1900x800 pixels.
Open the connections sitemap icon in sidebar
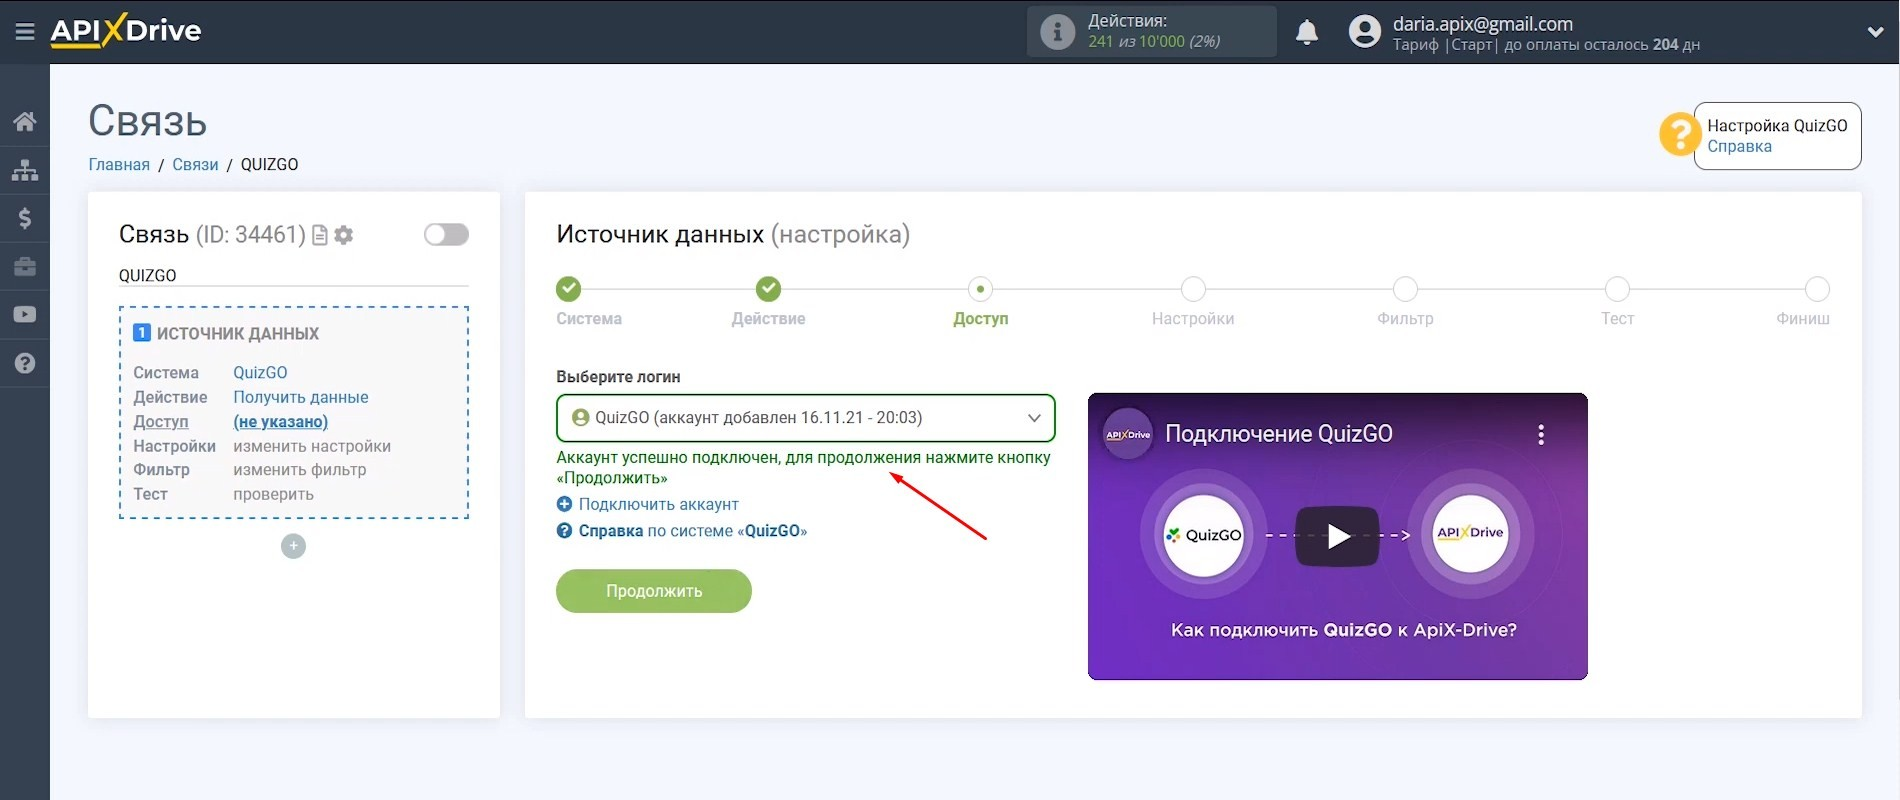pos(25,170)
